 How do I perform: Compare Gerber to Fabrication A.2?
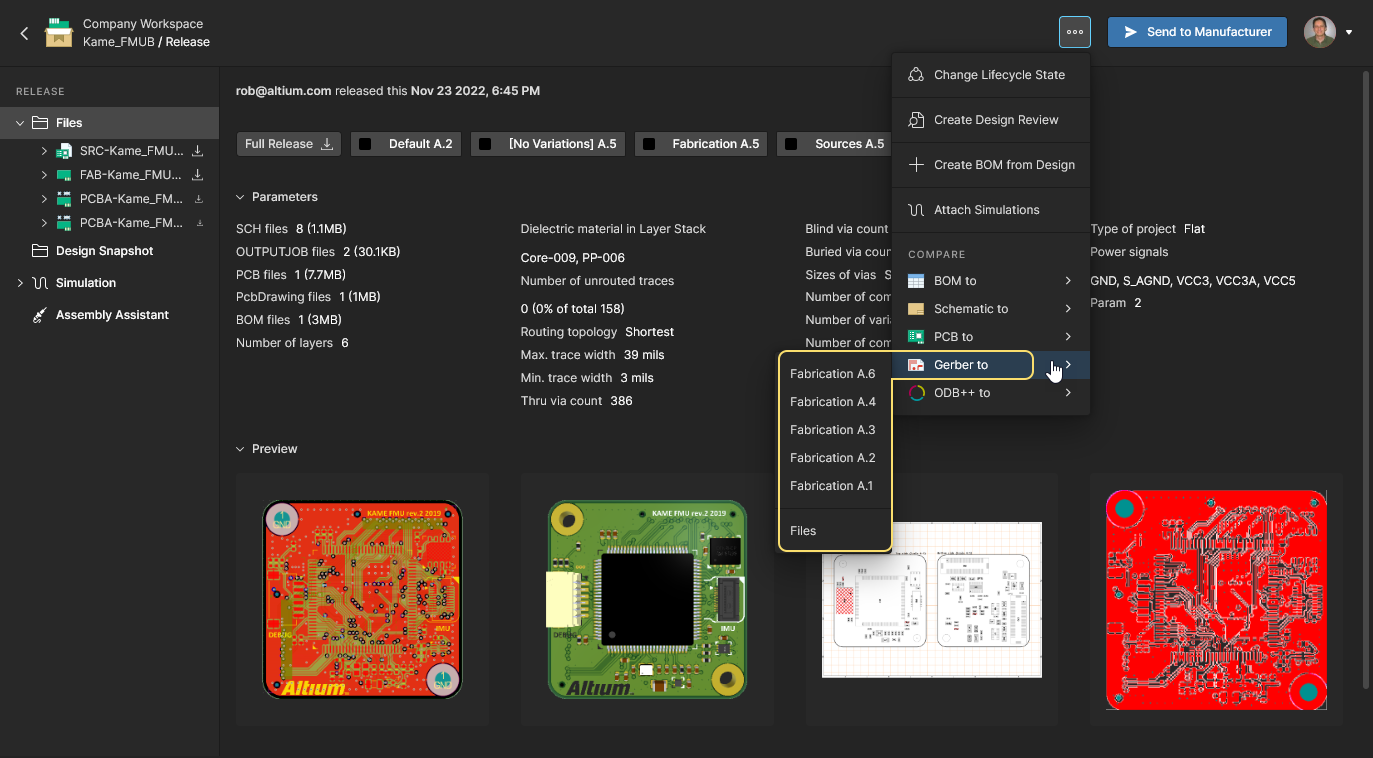[835, 458]
